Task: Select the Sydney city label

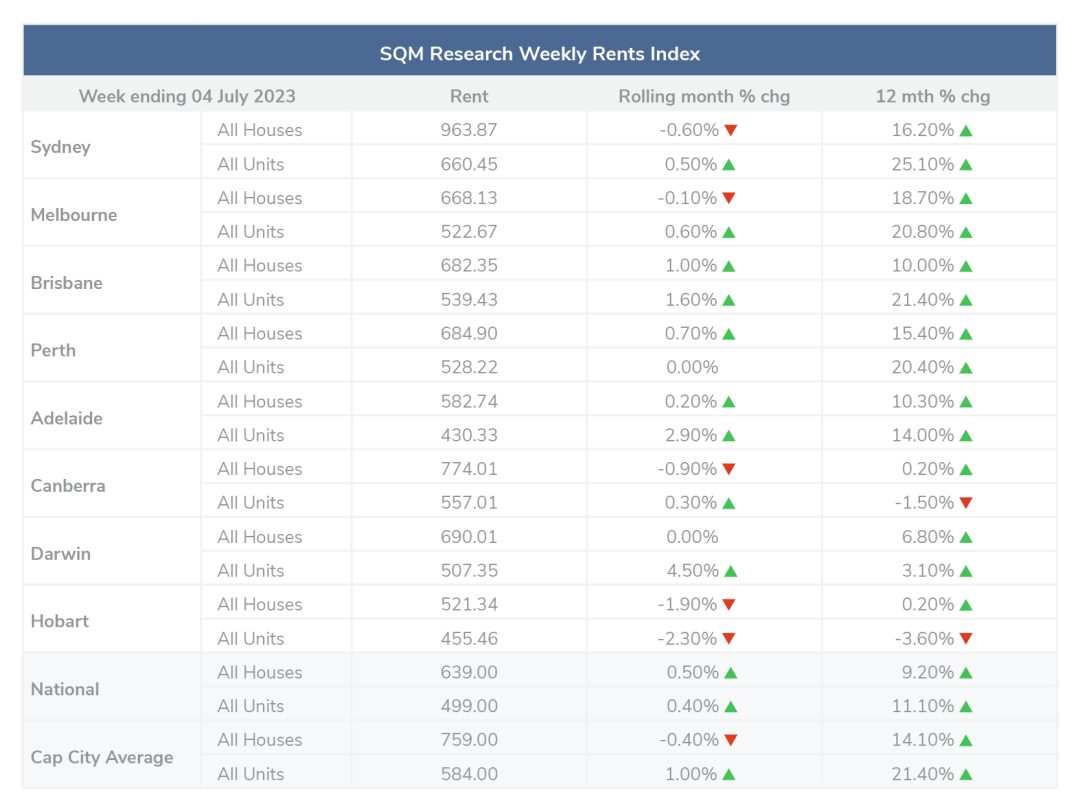Action: pos(61,147)
